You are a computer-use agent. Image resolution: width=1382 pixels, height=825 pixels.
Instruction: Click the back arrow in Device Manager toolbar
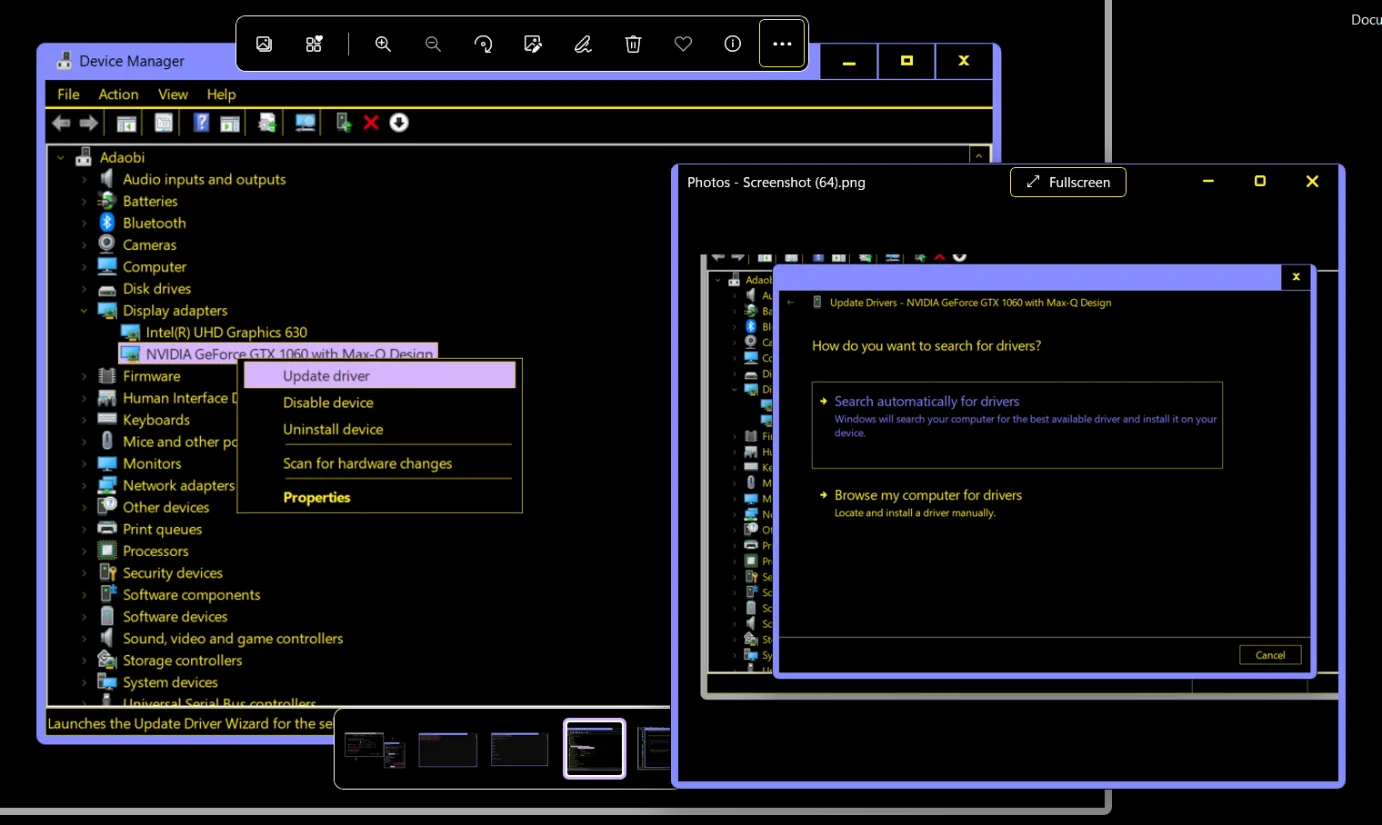click(x=62, y=123)
